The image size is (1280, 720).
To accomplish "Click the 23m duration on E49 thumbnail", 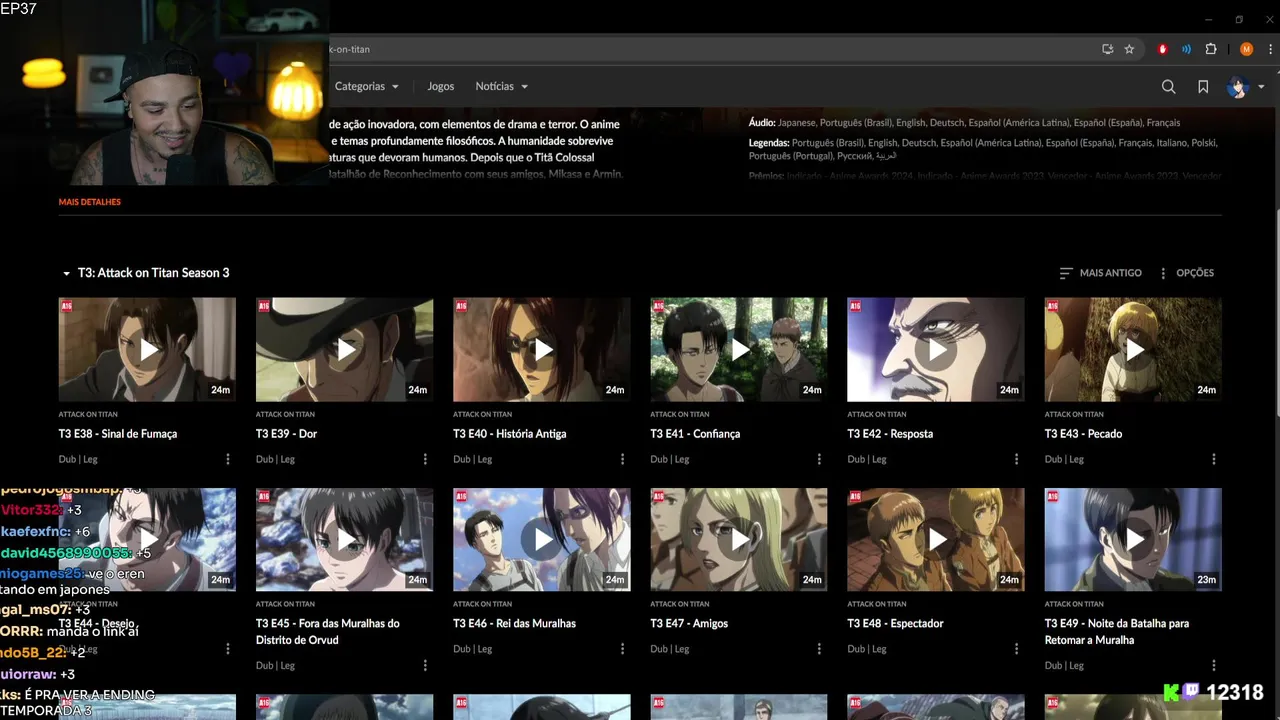I will [x=1206, y=579].
